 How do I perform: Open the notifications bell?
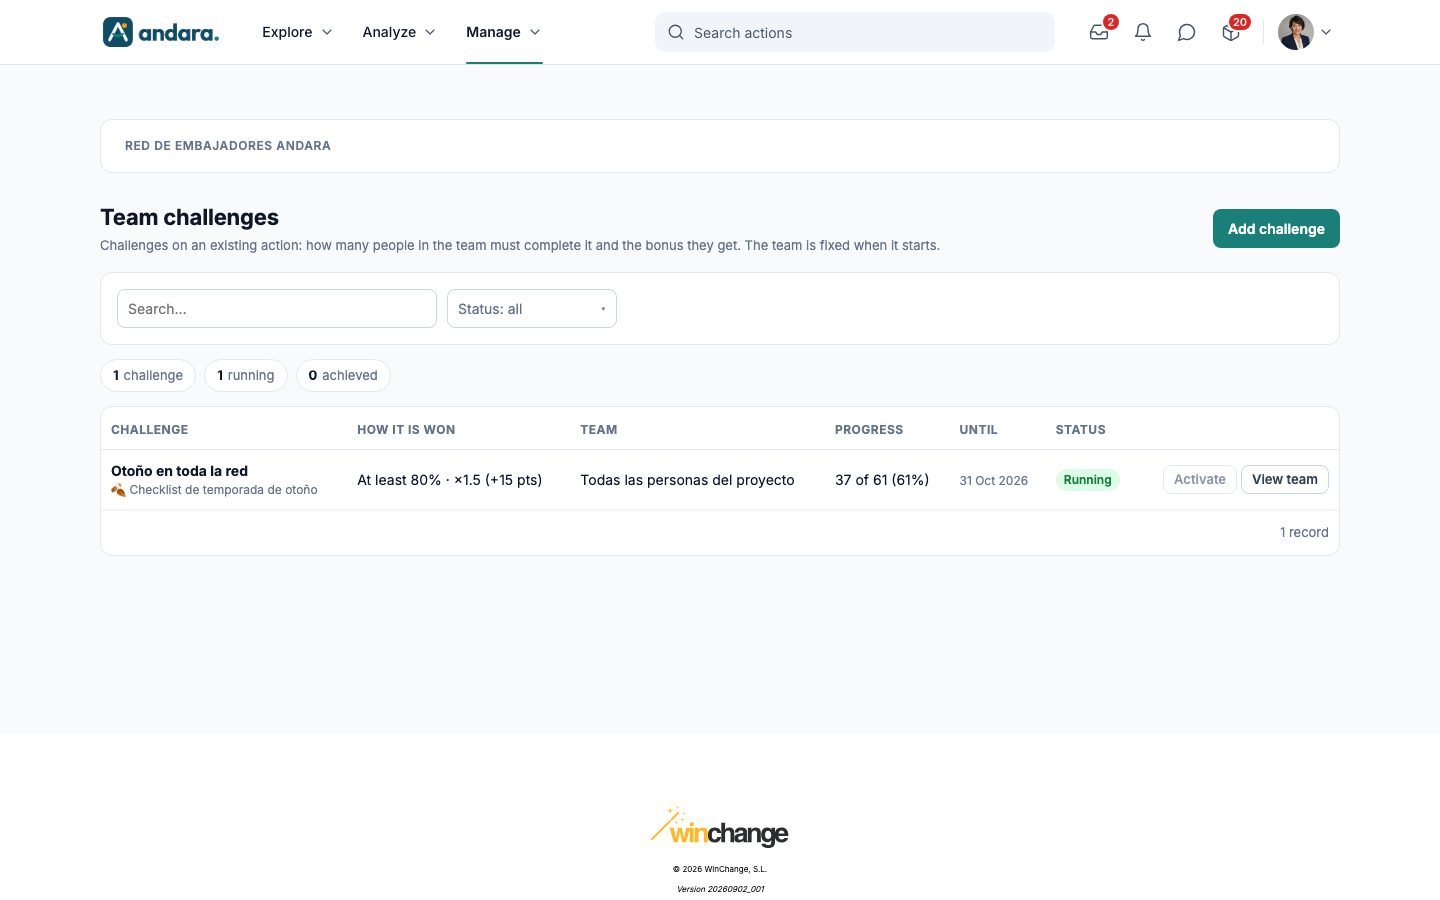[1143, 32]
